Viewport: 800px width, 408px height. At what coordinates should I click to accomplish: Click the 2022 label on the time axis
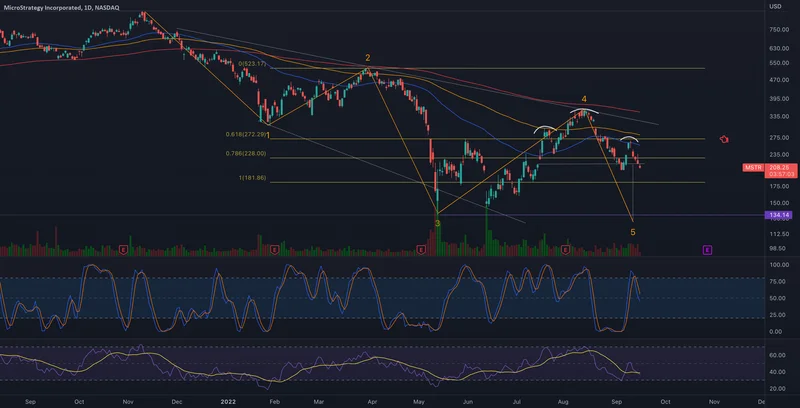[x=225, y=400]
